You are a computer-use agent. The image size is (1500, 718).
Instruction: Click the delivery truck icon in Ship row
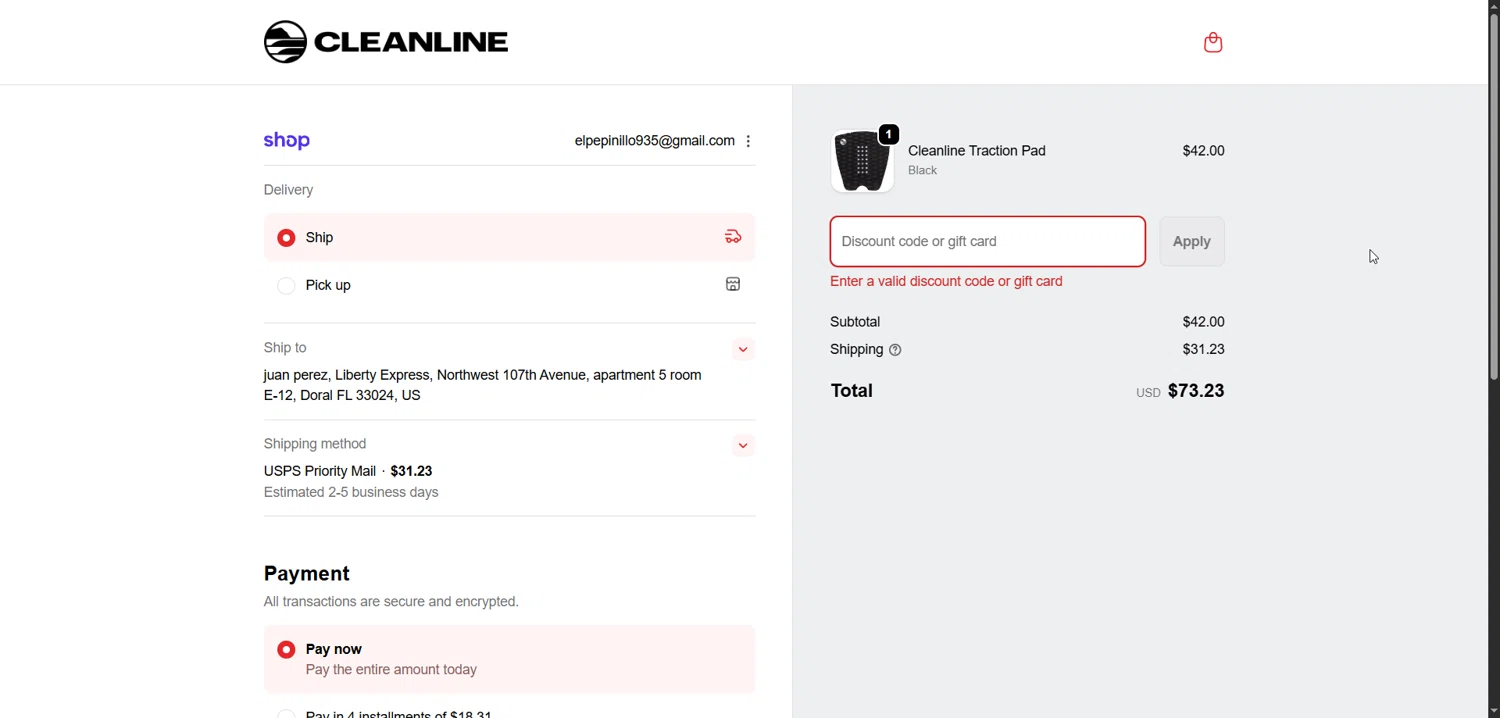click(x=733, y=237)
